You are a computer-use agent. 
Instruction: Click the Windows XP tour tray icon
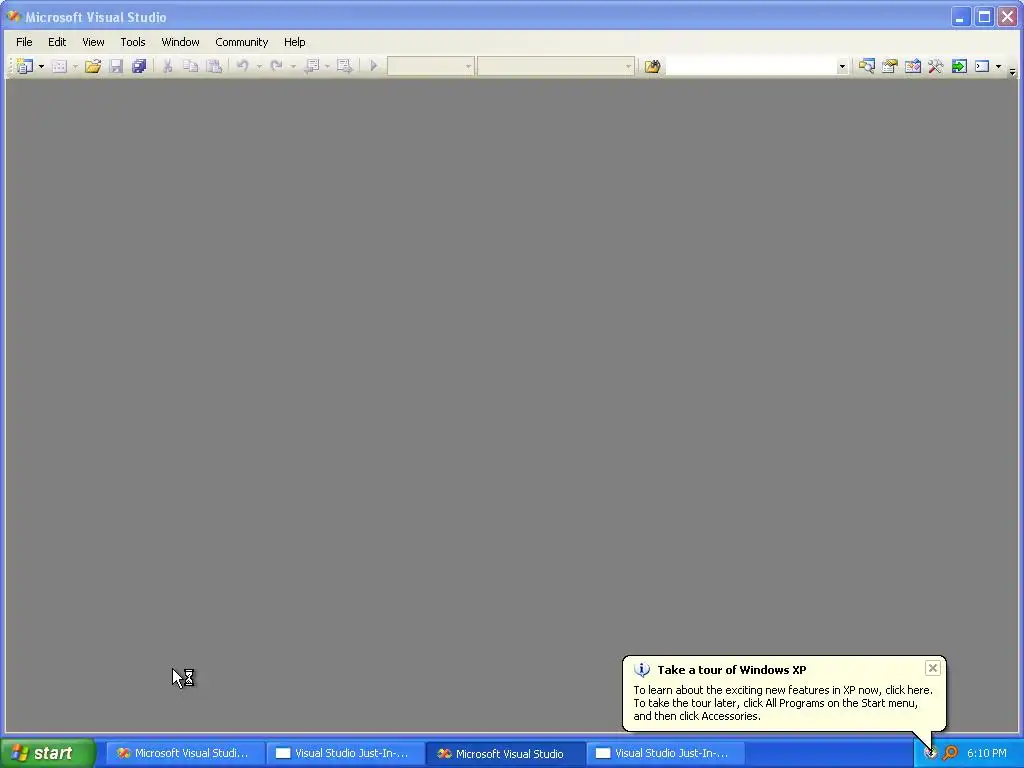click(x=931, y=753)
